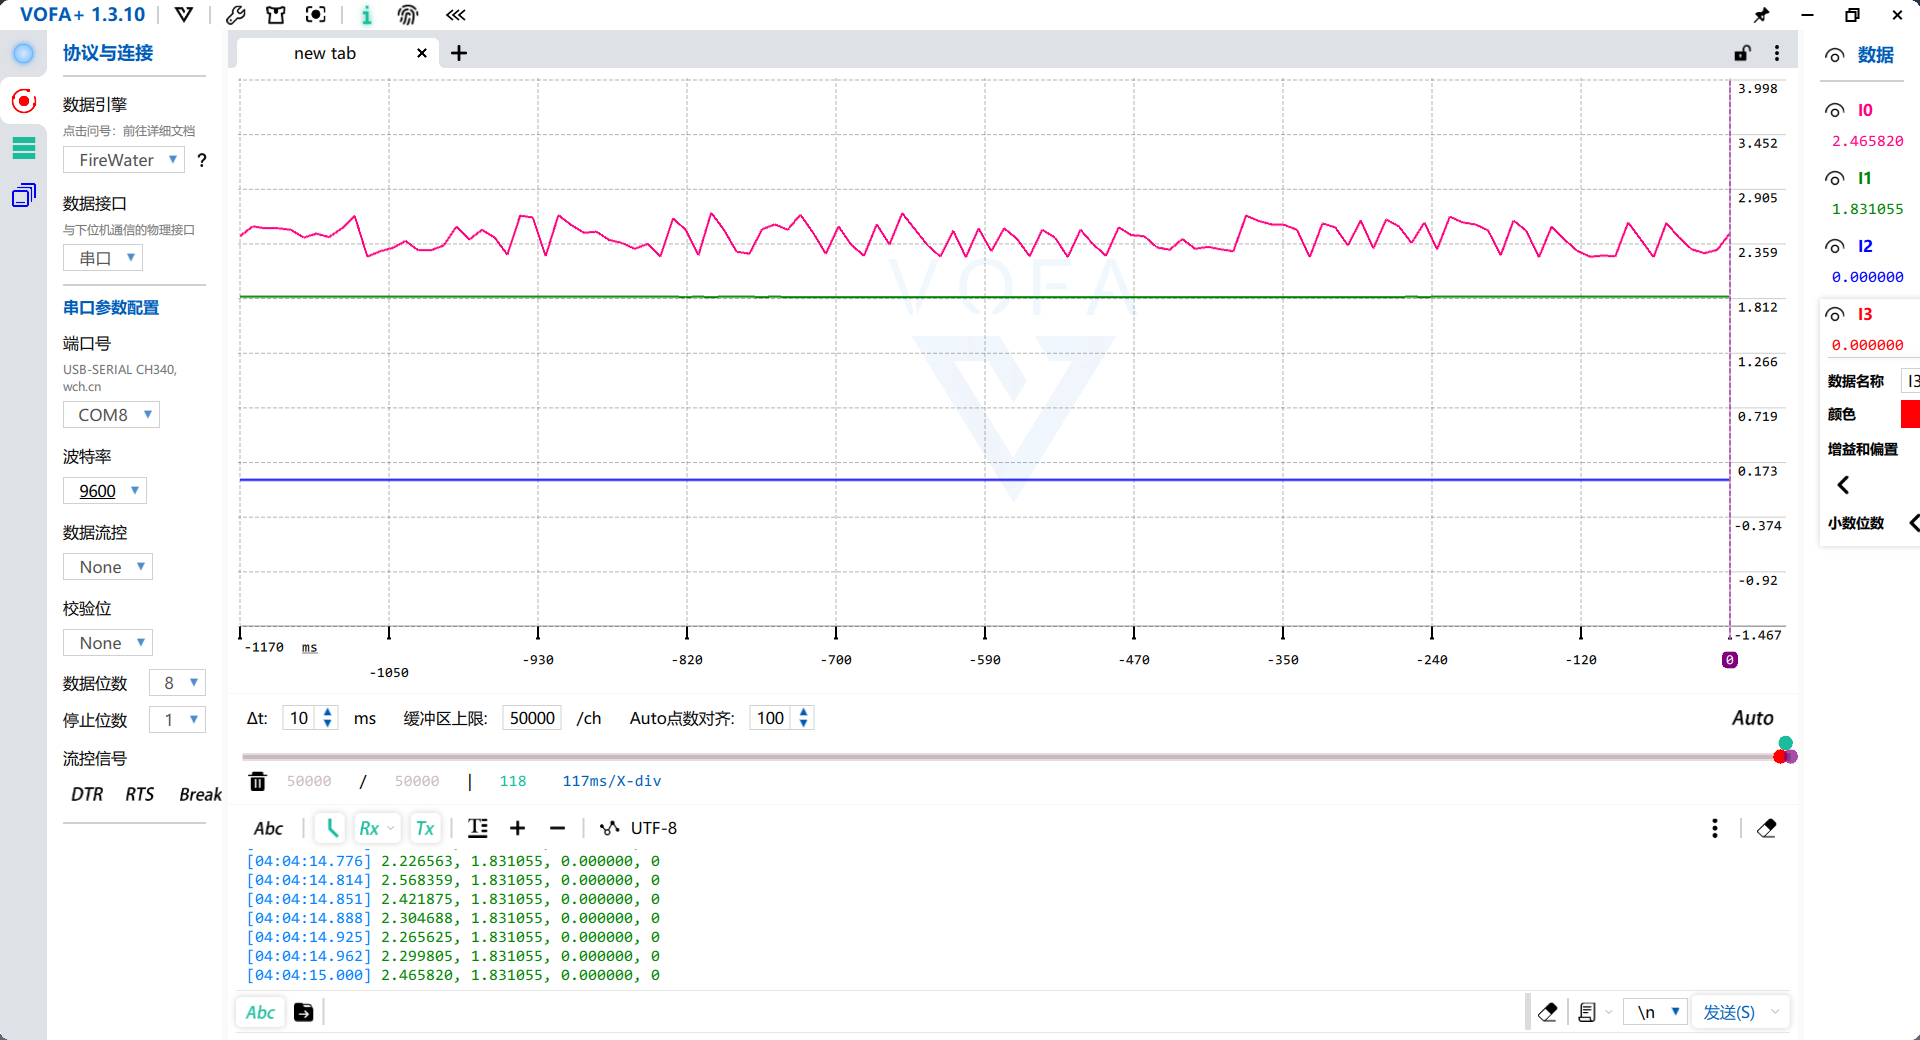Expand the 9600 baud rate dropdown
Screen dimensions: 1920x1040
tap(105, 491)
